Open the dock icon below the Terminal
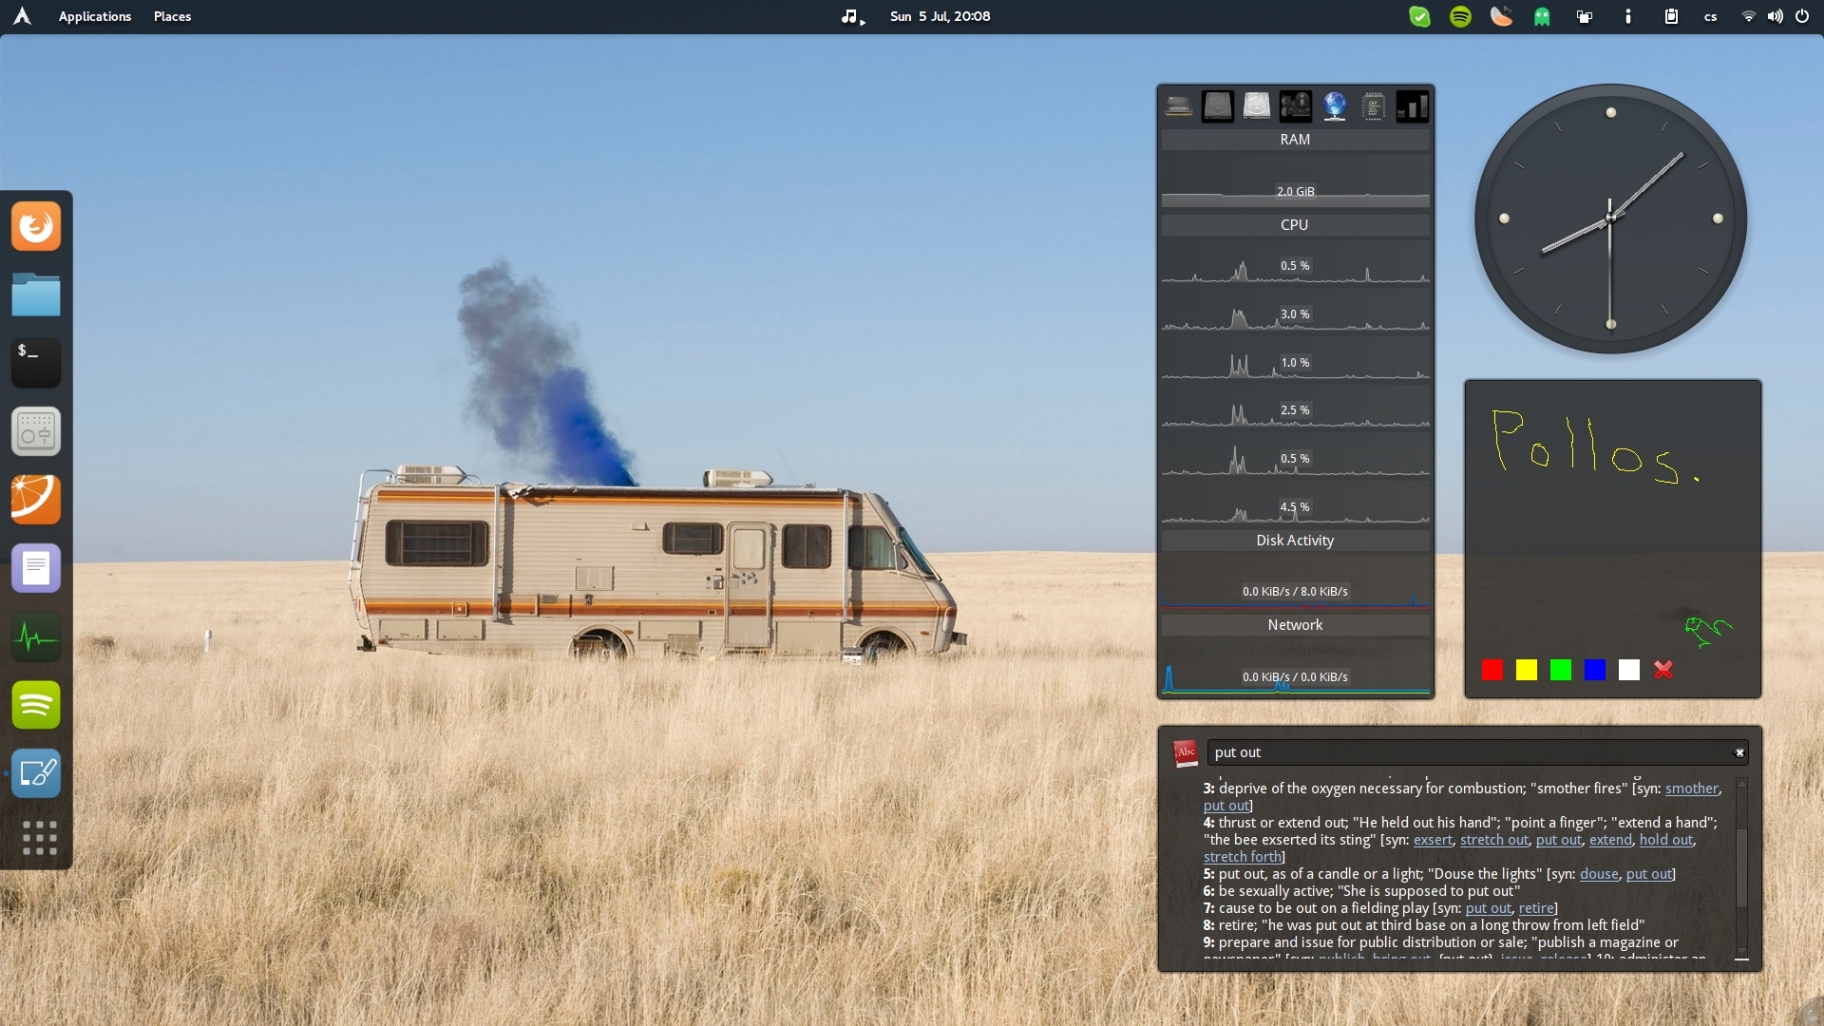Image resolution: width=1824 pixels, height=1026 pixels. pyautogui.click(x=36, y=431)
